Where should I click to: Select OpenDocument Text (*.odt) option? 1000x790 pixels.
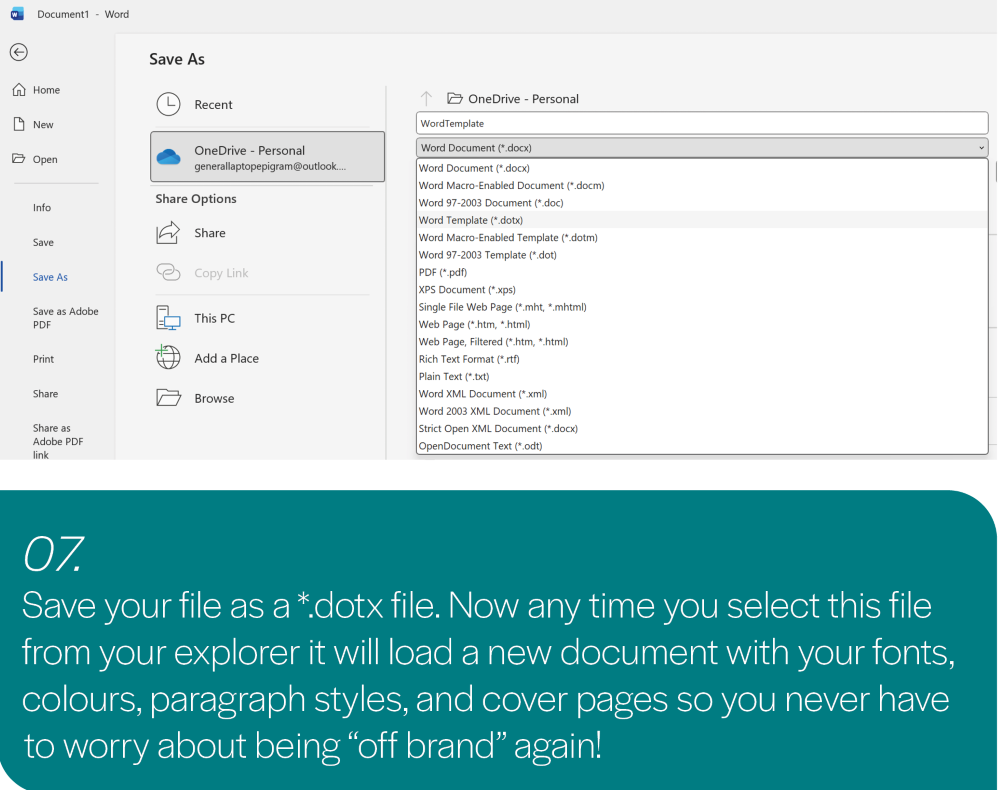point(702,446)
